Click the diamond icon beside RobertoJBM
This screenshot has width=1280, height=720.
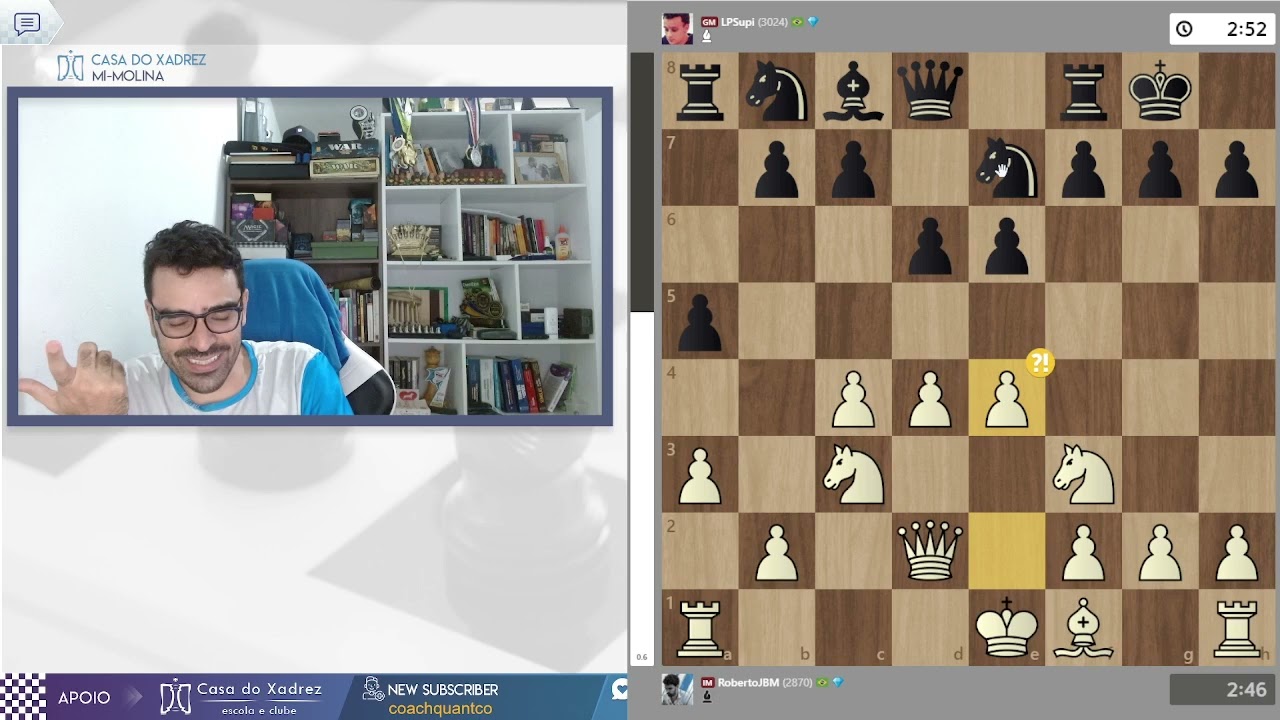(838, 682)
